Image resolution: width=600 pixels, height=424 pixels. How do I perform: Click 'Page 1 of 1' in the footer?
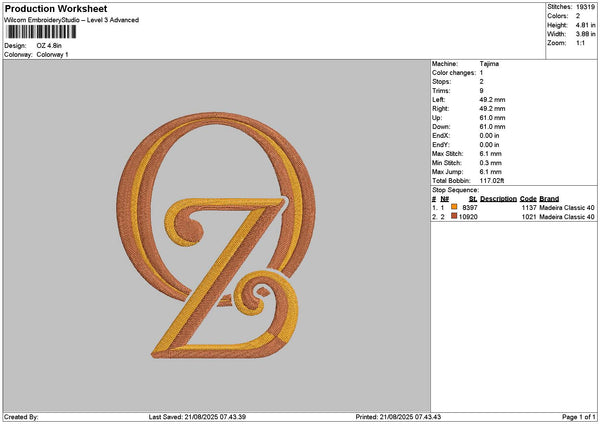(x=579, y=417)
